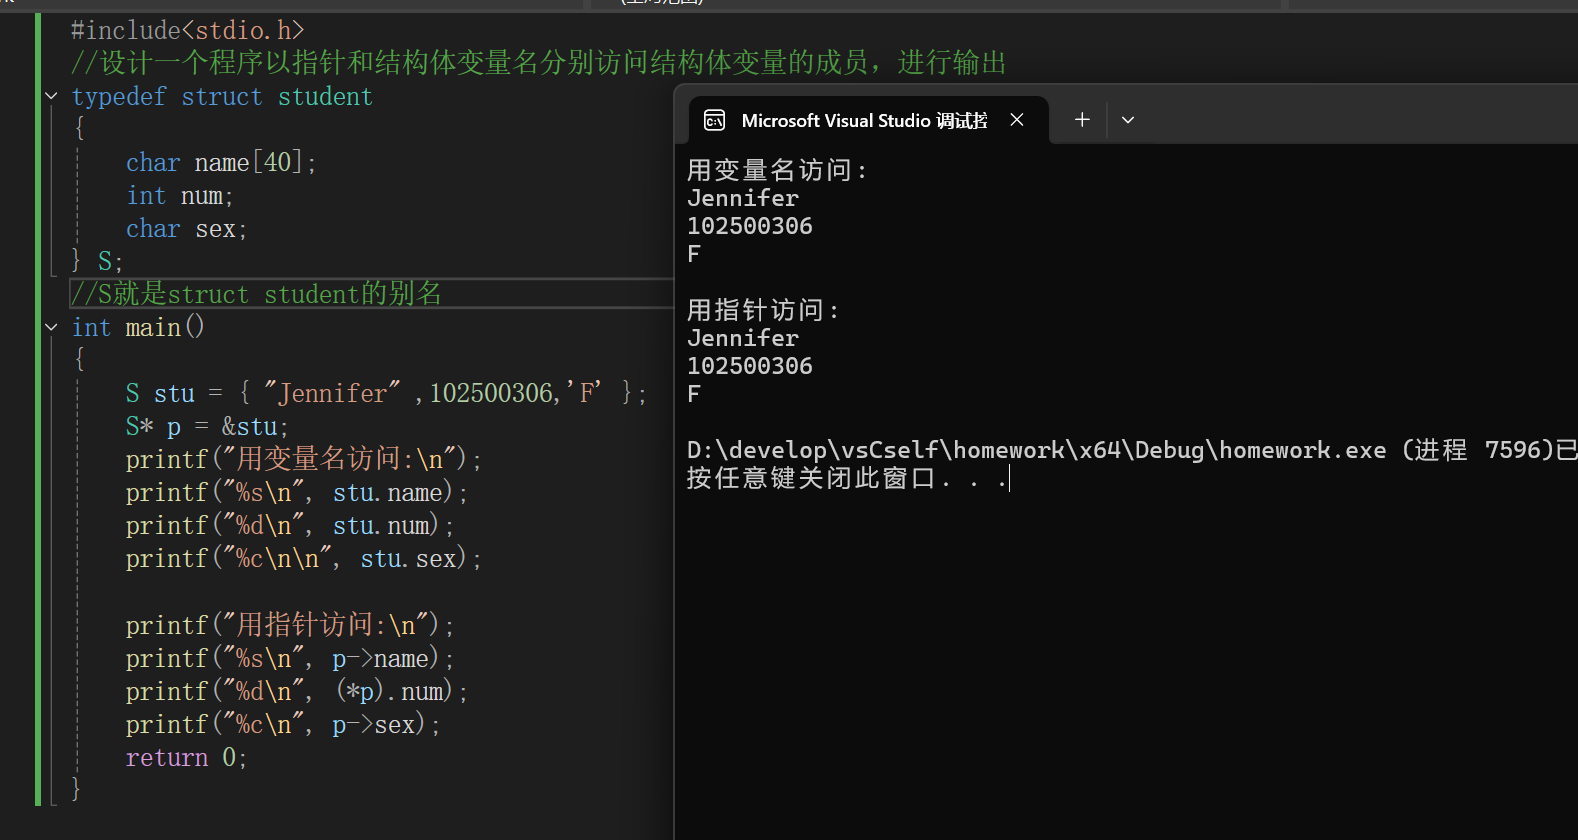Image resolution: width=1578 pixels, height=840 pixels.
Task: Click printf line with p->sex
Action: point(283,725)
